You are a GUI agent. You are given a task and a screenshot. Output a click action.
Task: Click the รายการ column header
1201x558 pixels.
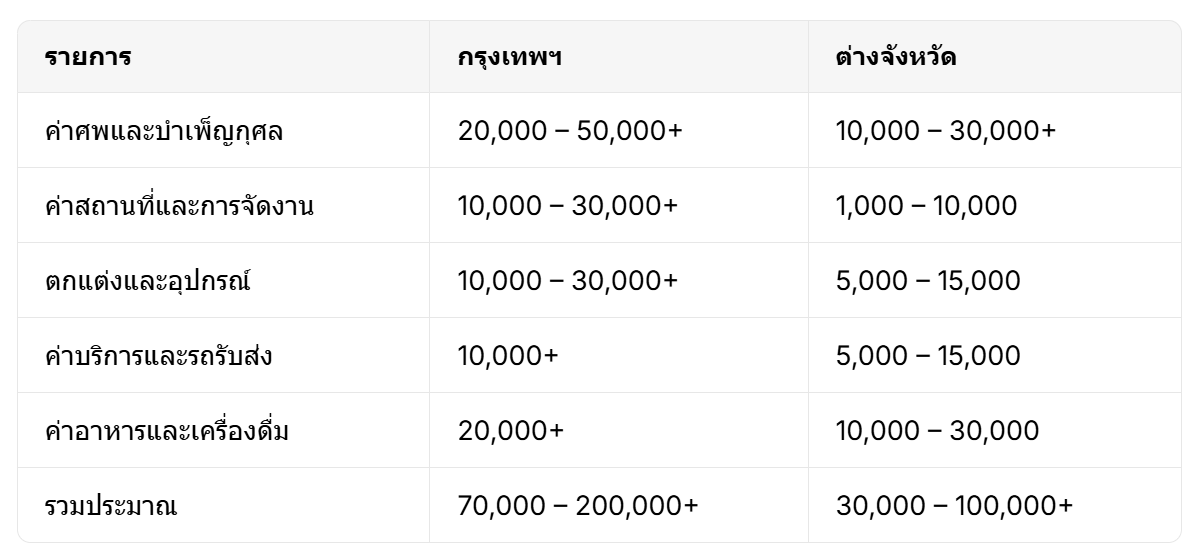(x=88, y=57)
